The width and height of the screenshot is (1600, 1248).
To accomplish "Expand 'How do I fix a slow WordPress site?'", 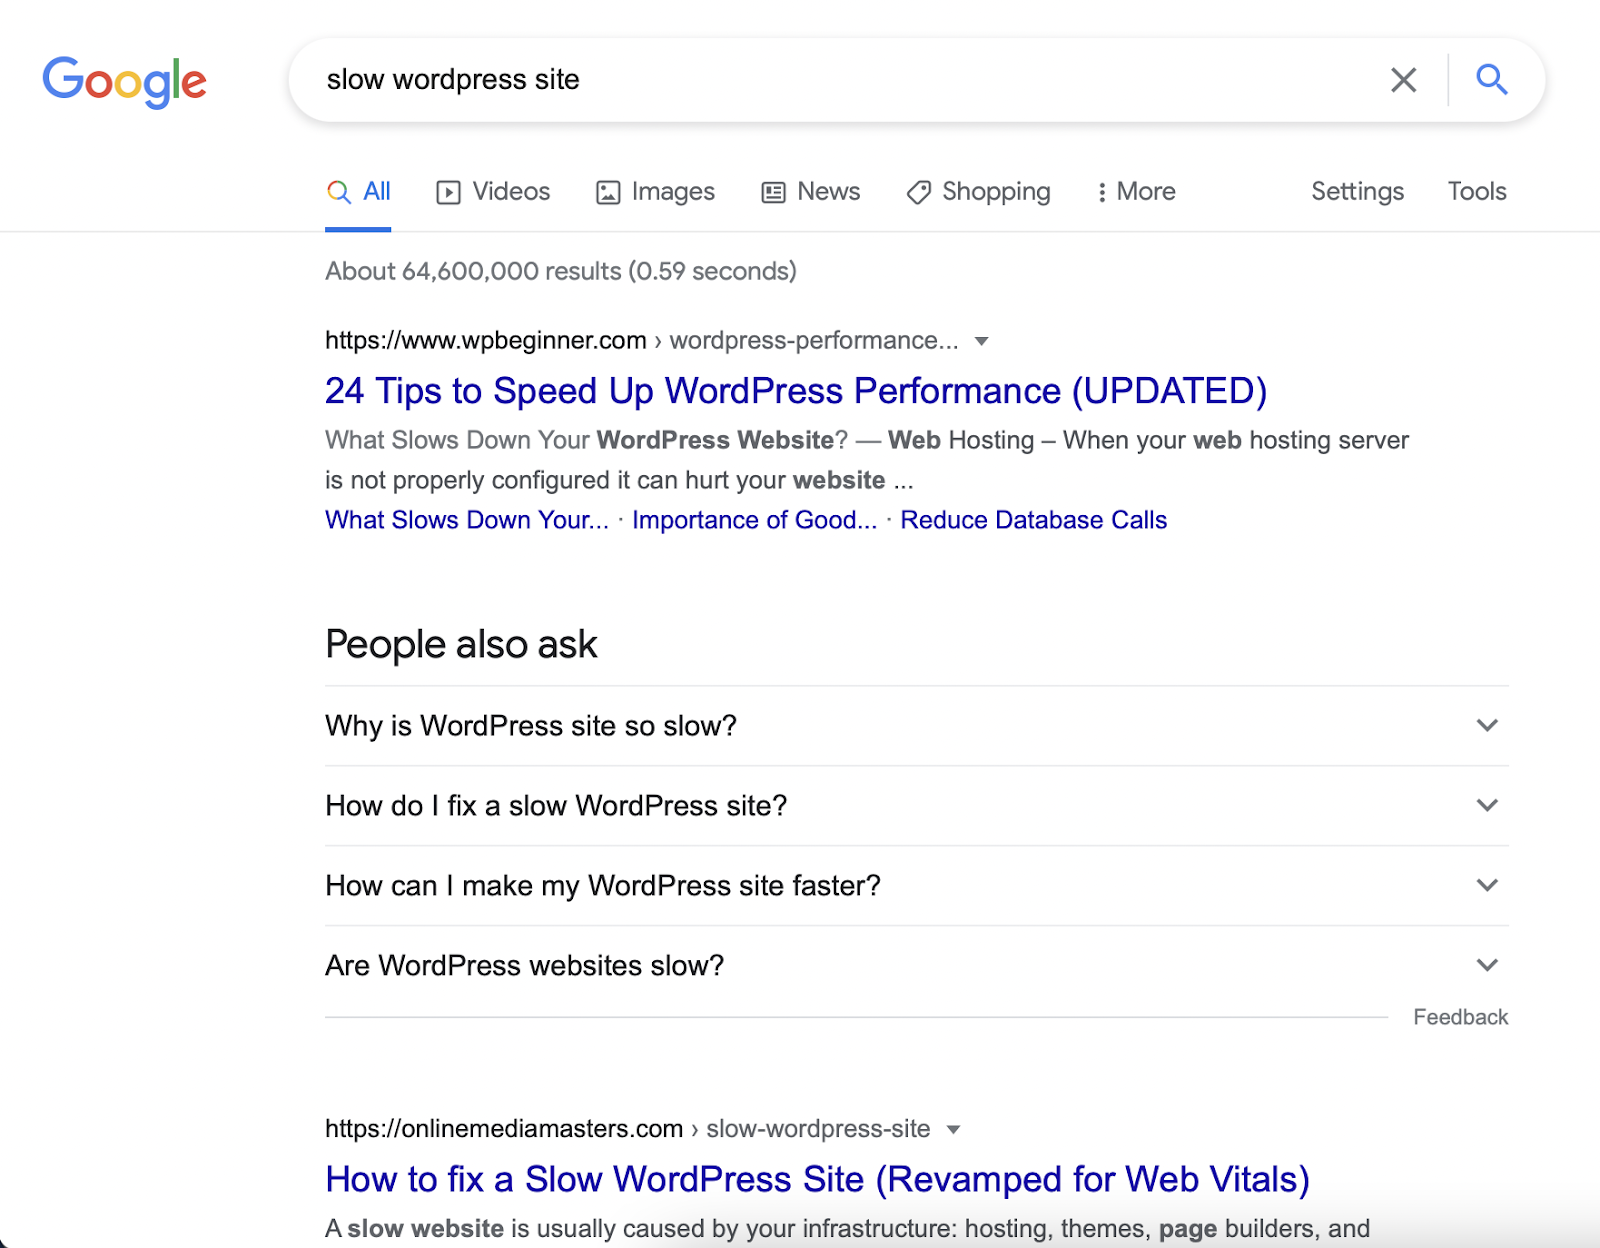I will (x=917, y=806).
